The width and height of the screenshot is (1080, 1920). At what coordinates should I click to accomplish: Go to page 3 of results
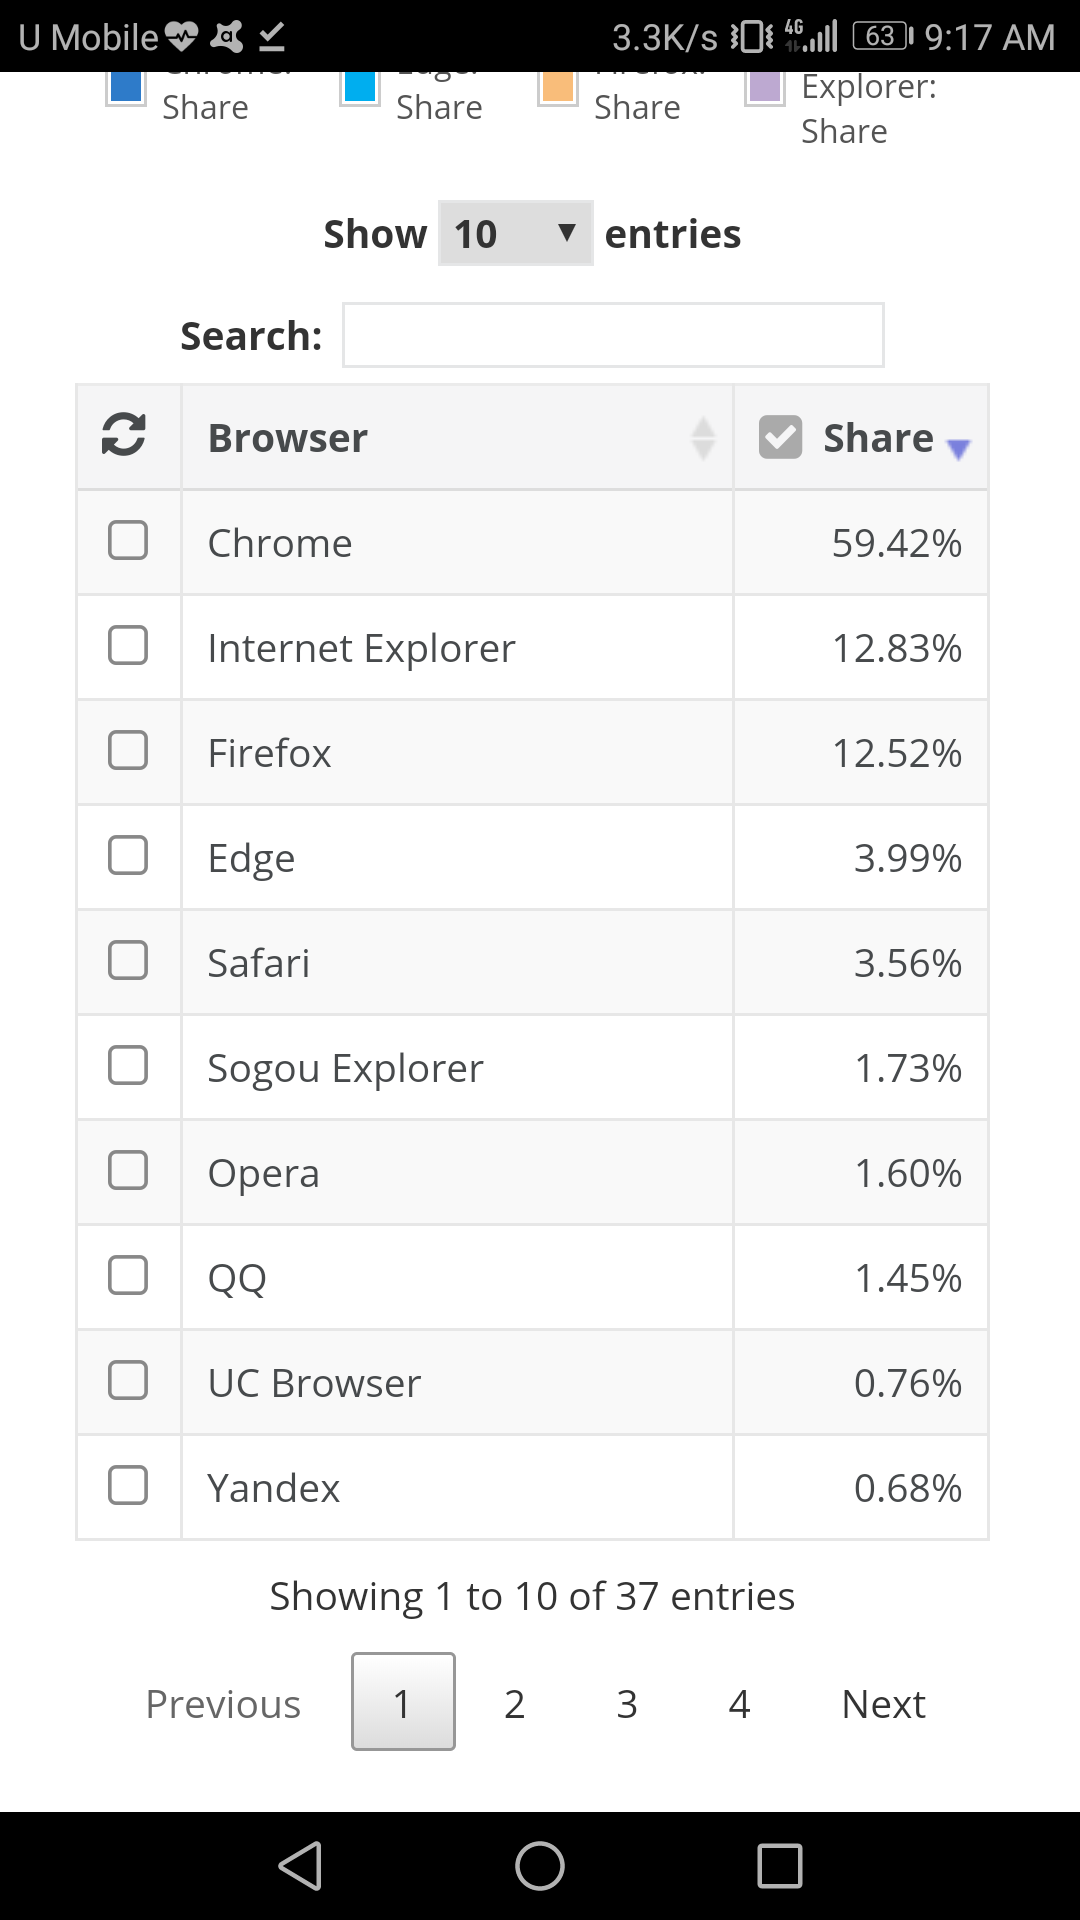click(x=627, y=1703)
